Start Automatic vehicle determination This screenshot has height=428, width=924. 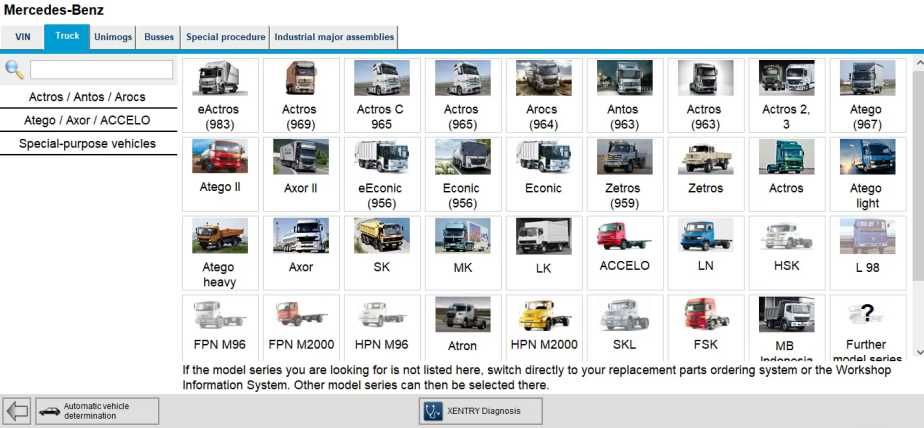point(97,411)
